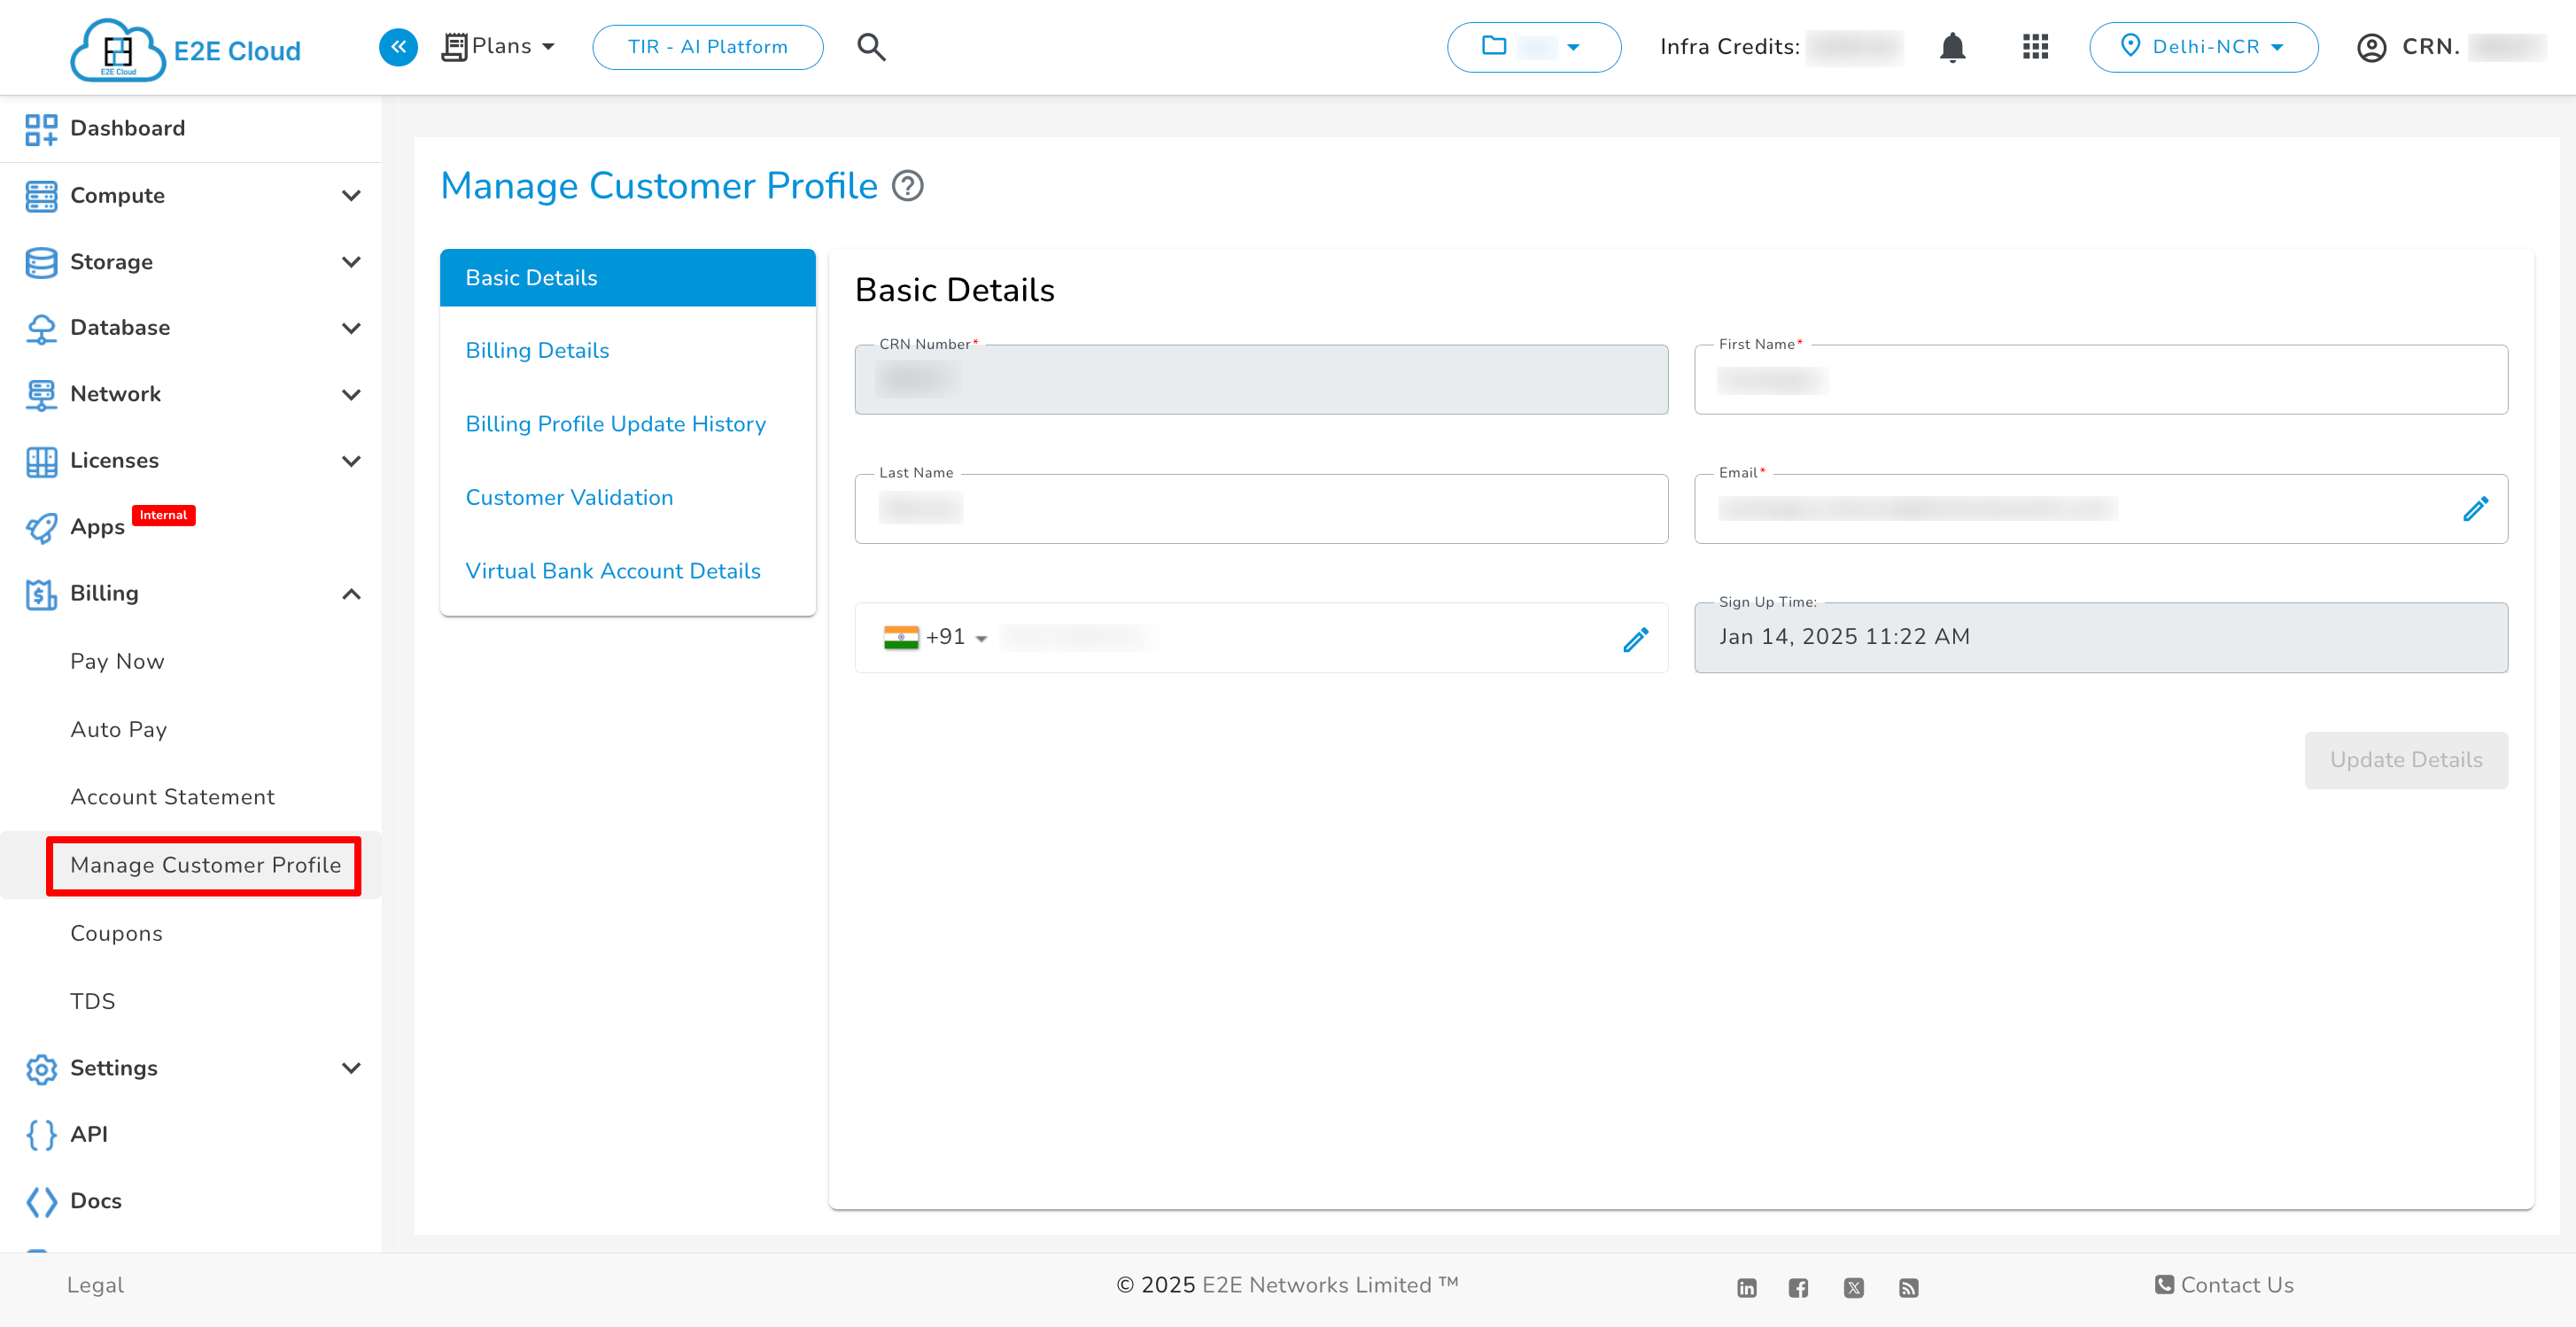Open the X (Twitter) footer icon
The width and height of the screenshot is (2576, 1327).
1853,1287
